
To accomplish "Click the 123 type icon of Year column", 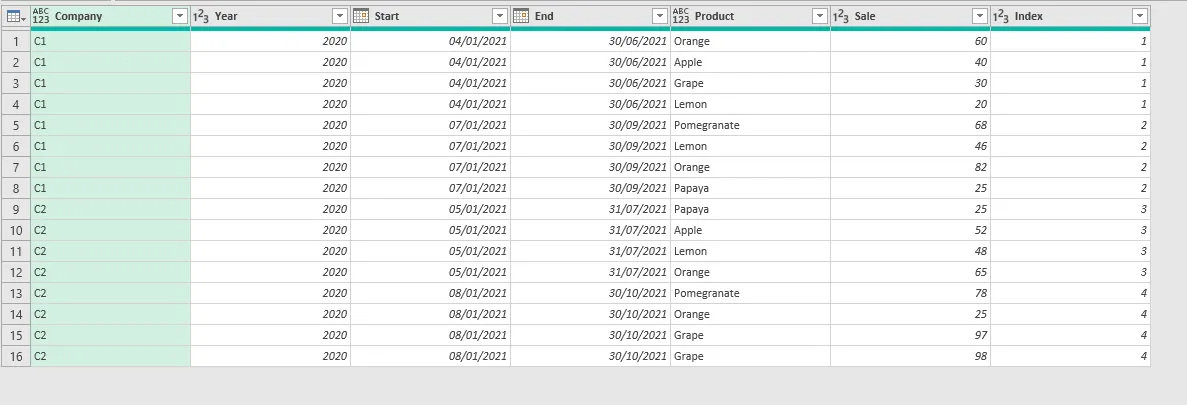I will click(x=201, y=16).
